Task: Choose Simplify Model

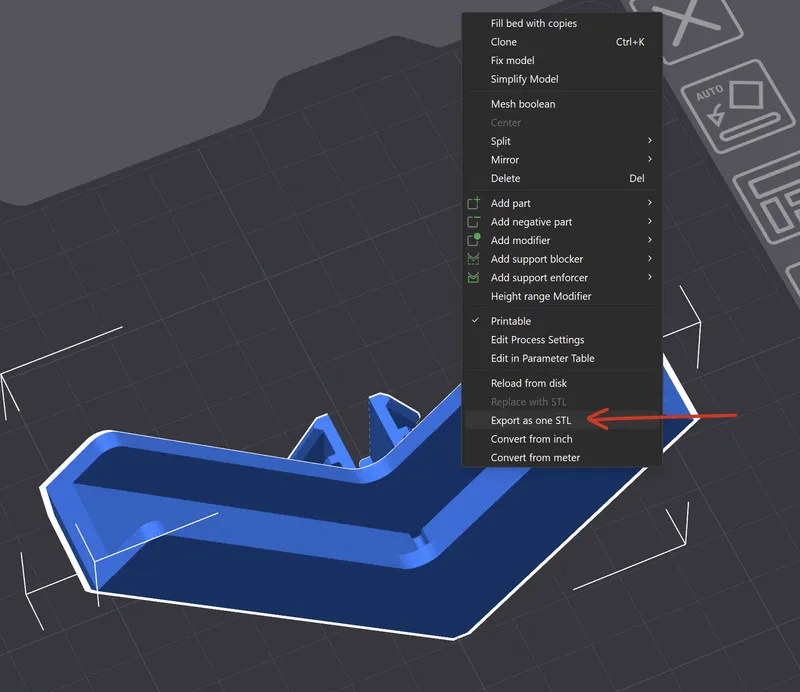Action: point(524,79)
